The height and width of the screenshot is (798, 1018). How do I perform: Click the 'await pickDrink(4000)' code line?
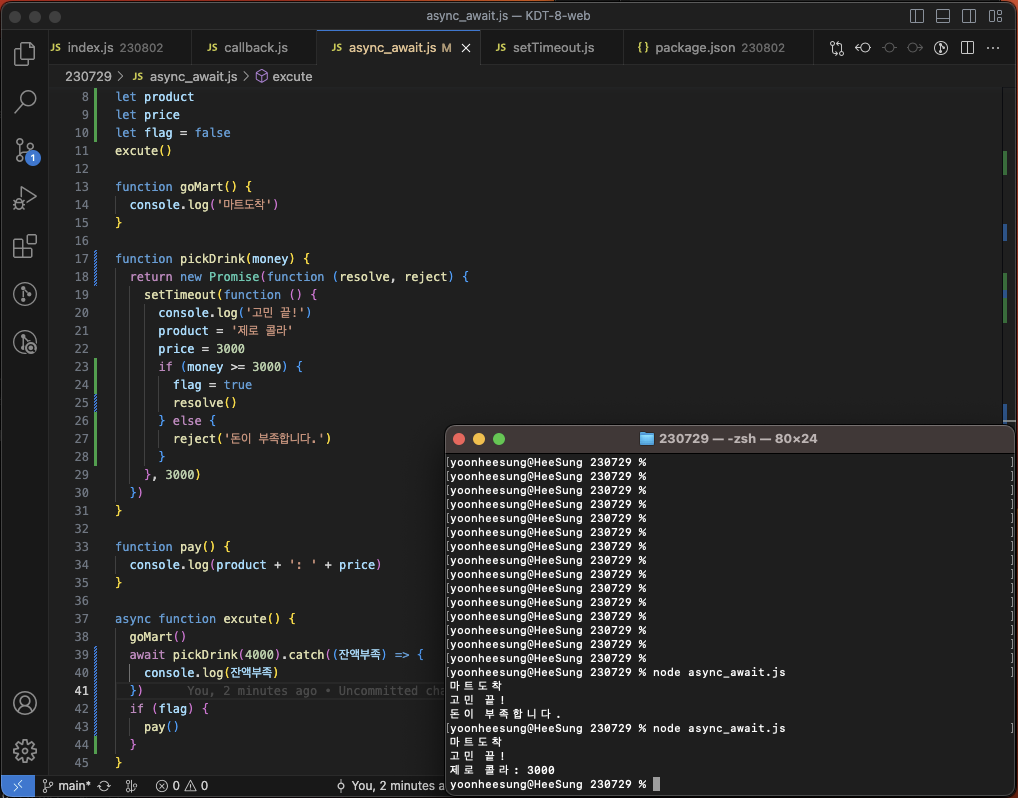point(277,655)
